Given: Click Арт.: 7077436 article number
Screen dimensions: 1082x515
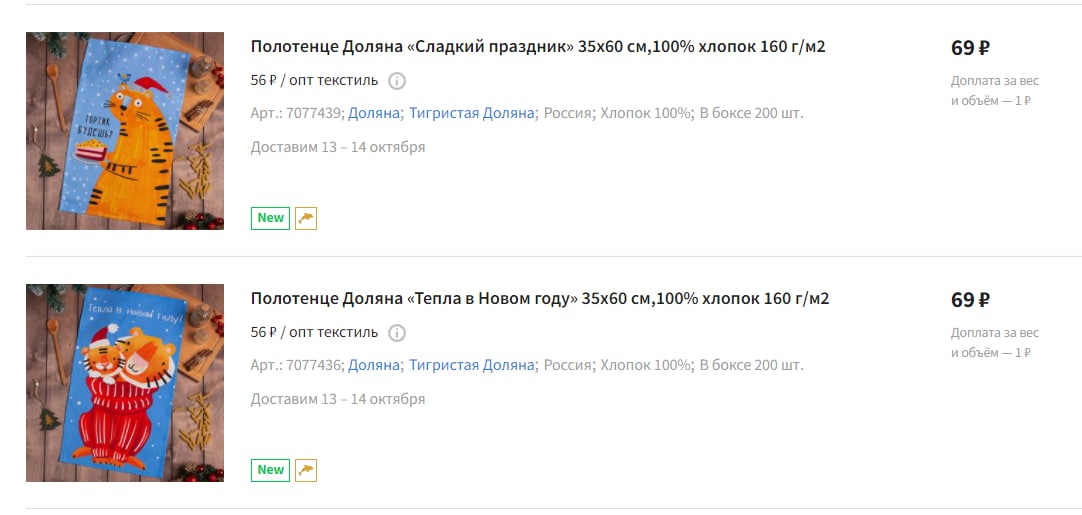Looking at the screenshot, I should pyautogui.click(x=297, y=365).
